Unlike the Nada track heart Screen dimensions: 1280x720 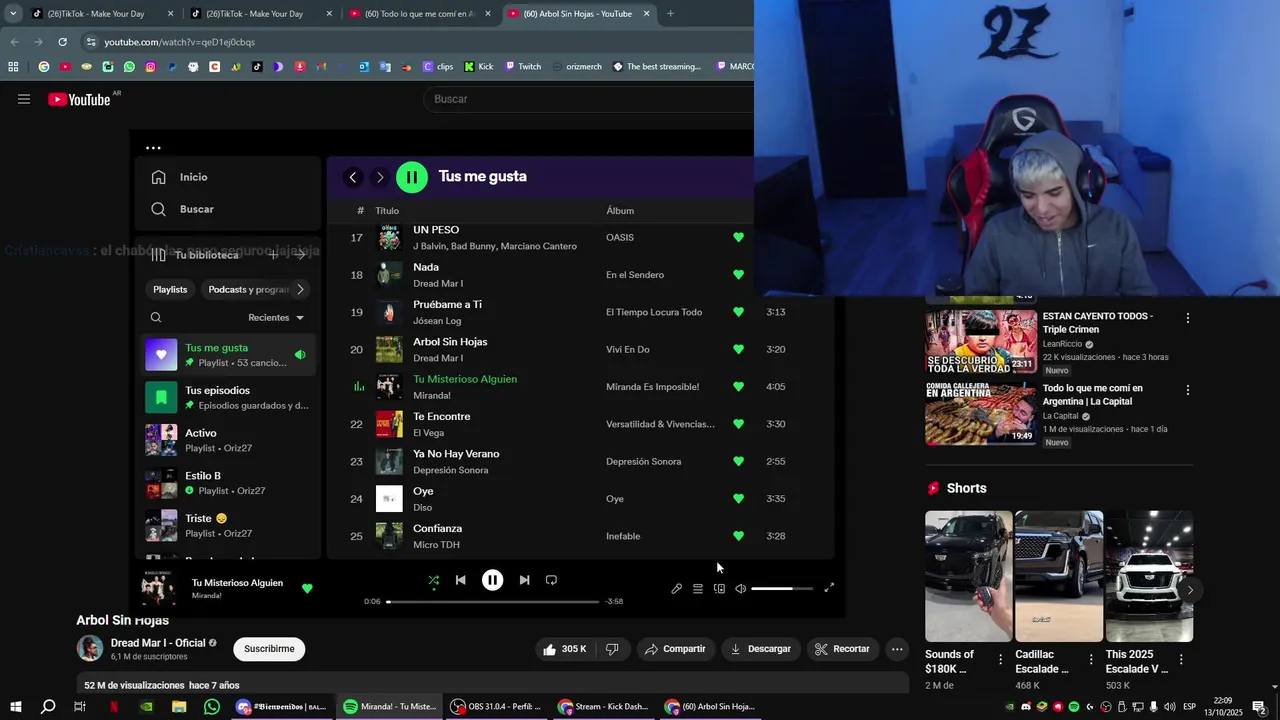(738, 275)
